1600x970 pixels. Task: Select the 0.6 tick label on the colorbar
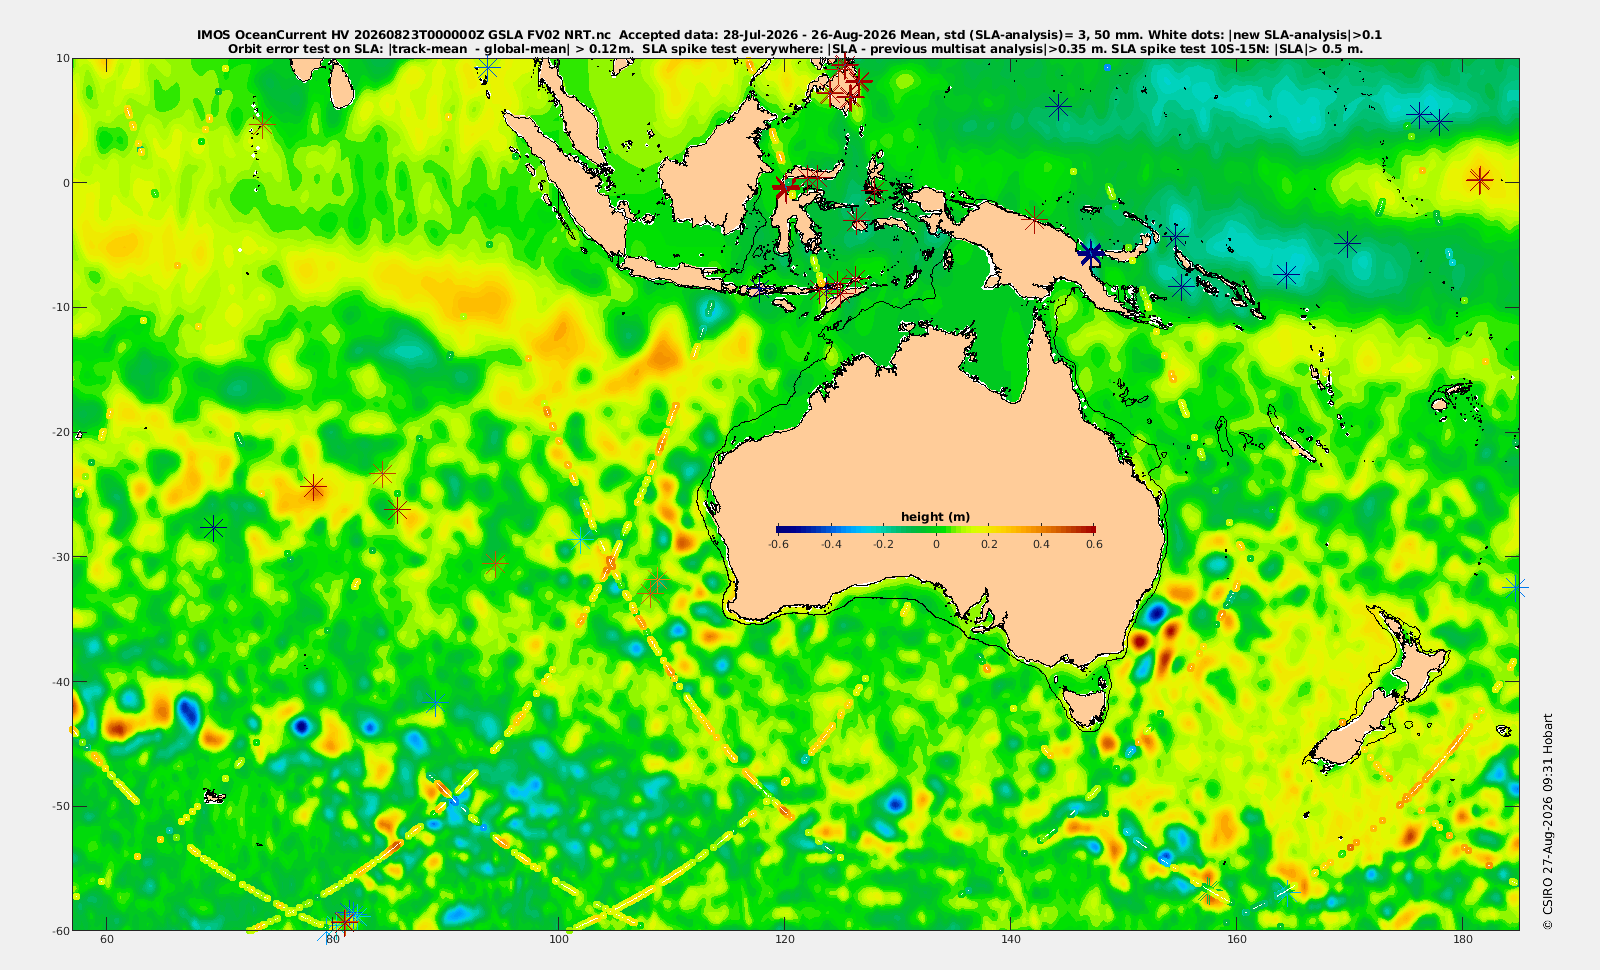[1094, 544]
